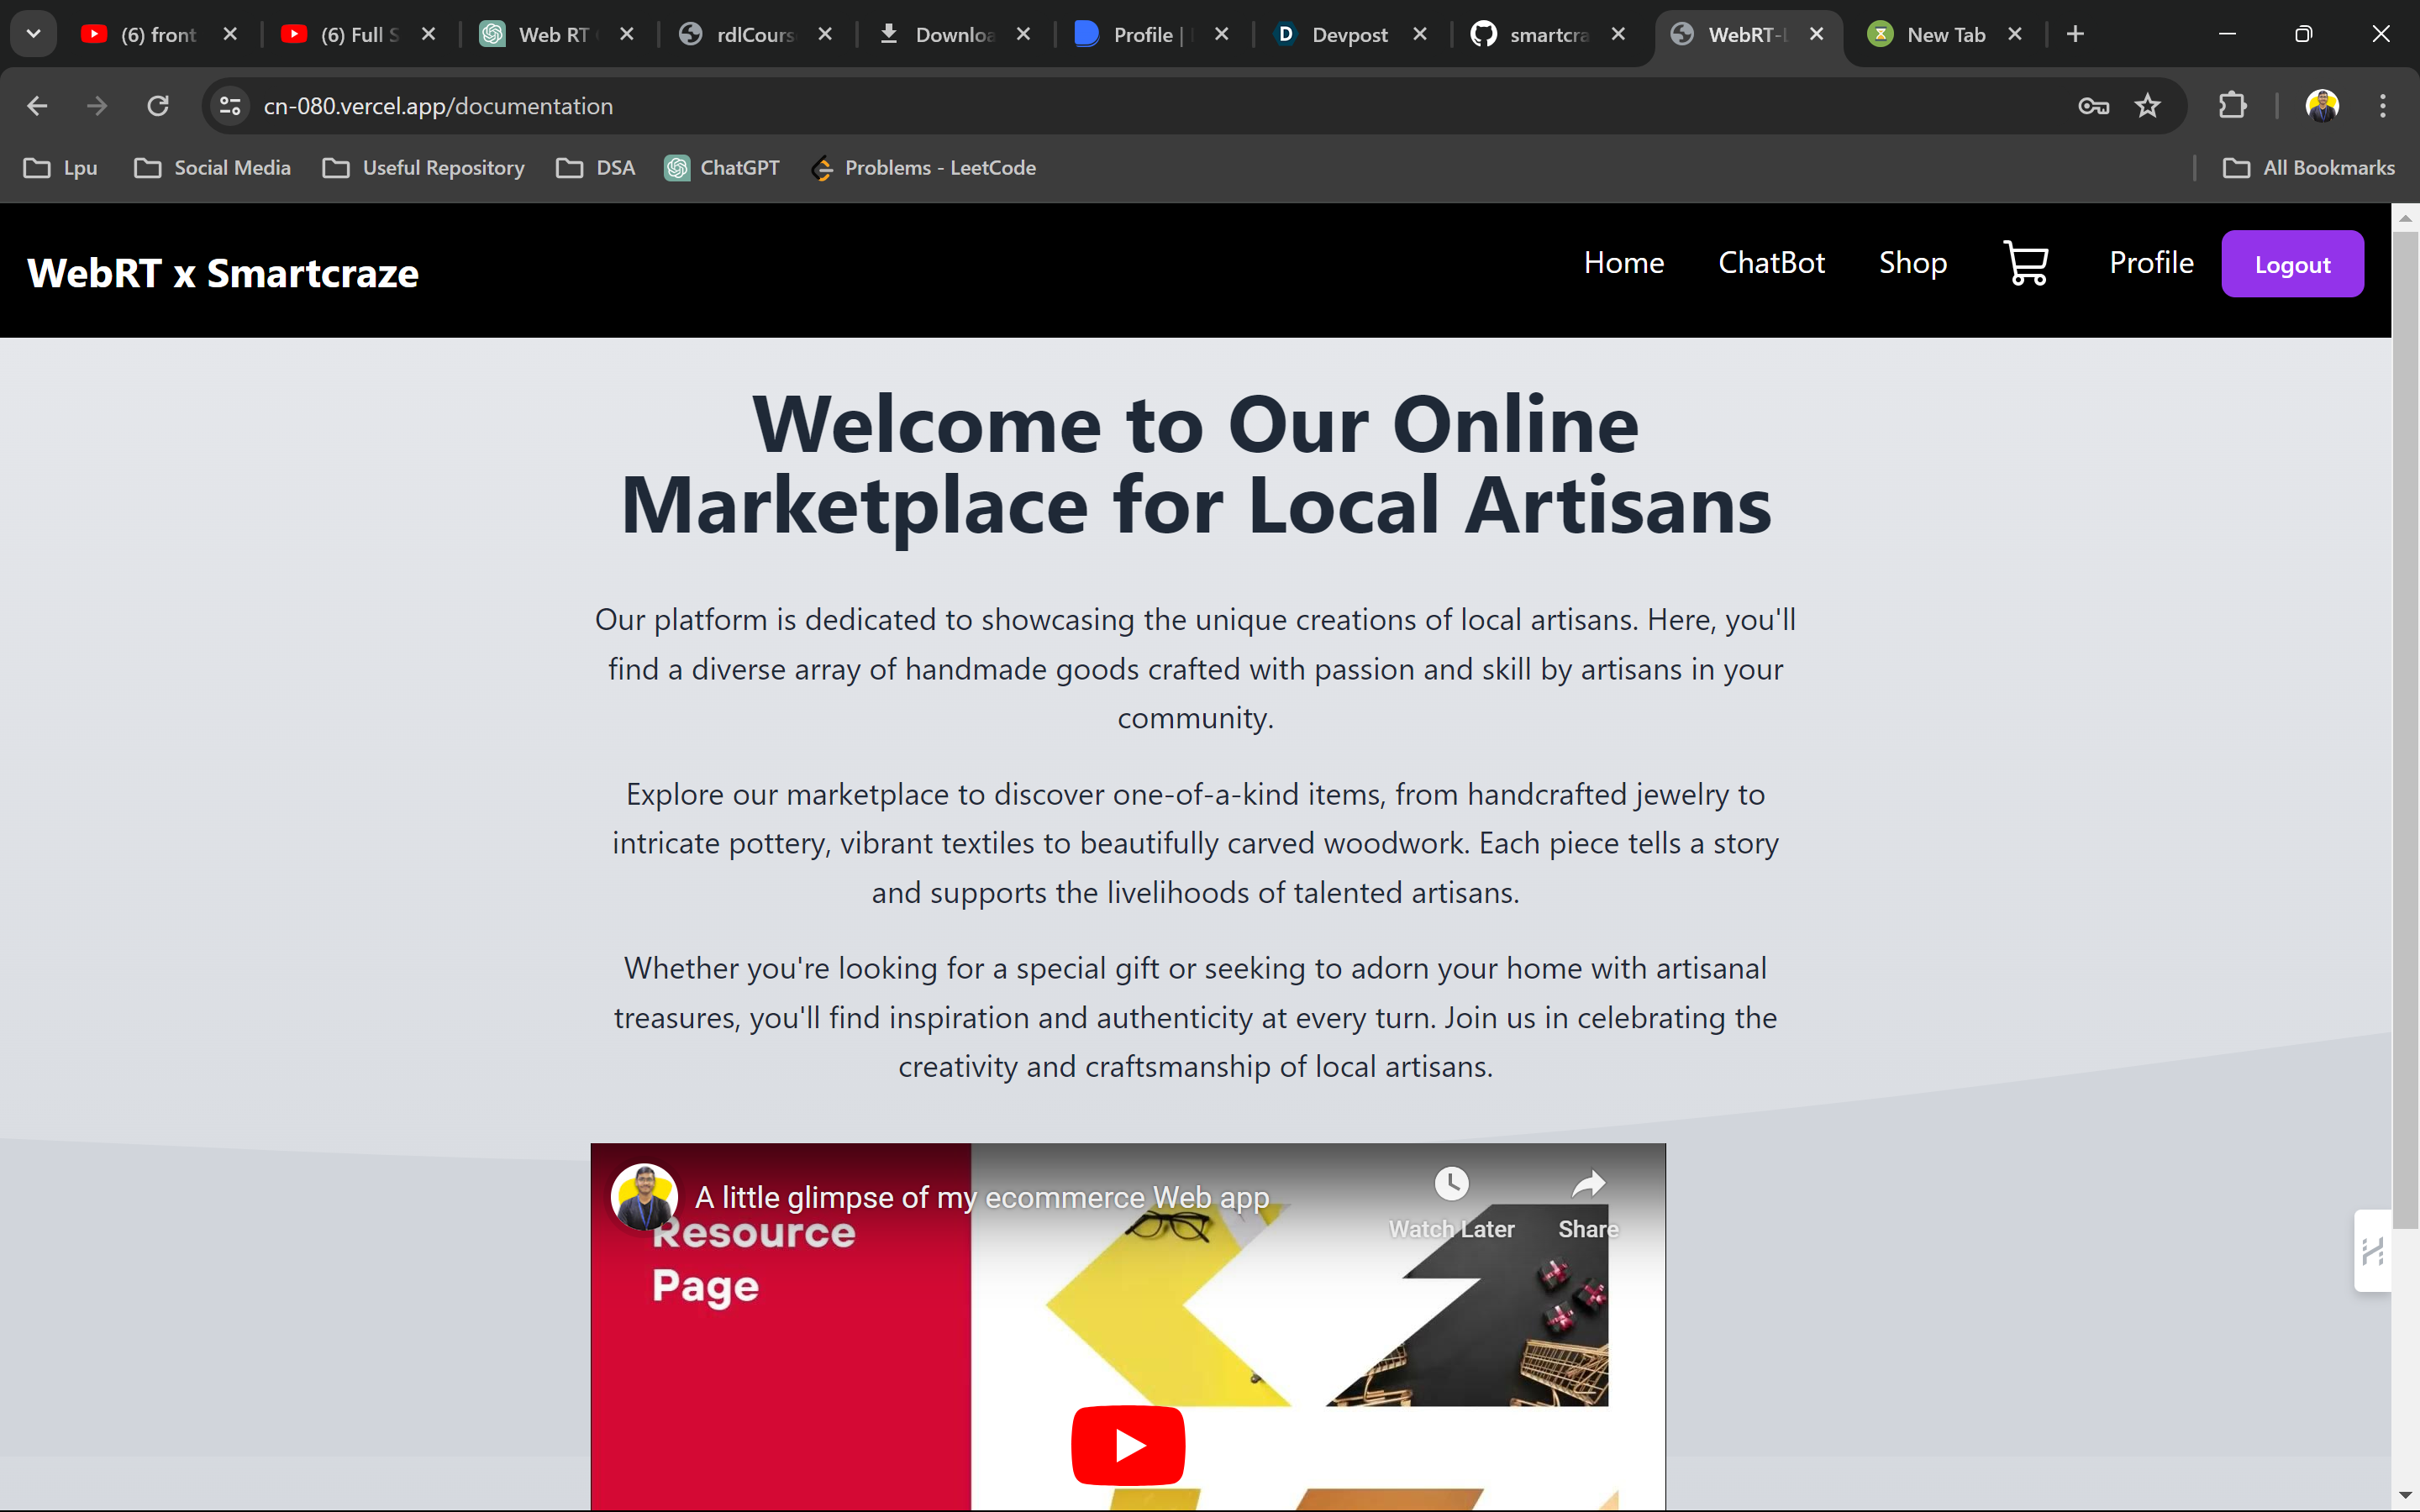Open the shopping cart icon
Viewport: 2420px width, 1512px height.
[2026, 264]
